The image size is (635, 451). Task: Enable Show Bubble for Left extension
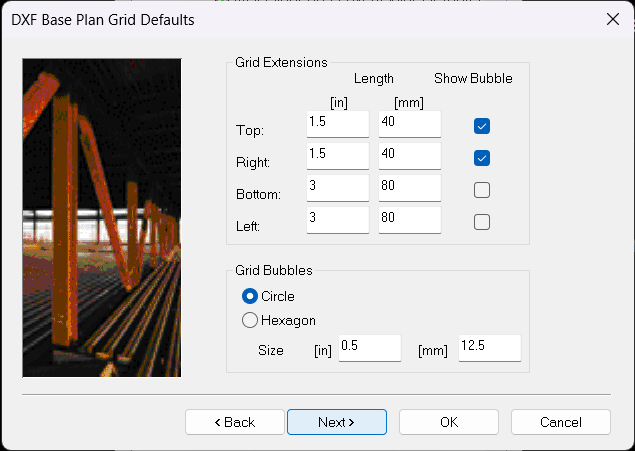(x=482, y=222)
